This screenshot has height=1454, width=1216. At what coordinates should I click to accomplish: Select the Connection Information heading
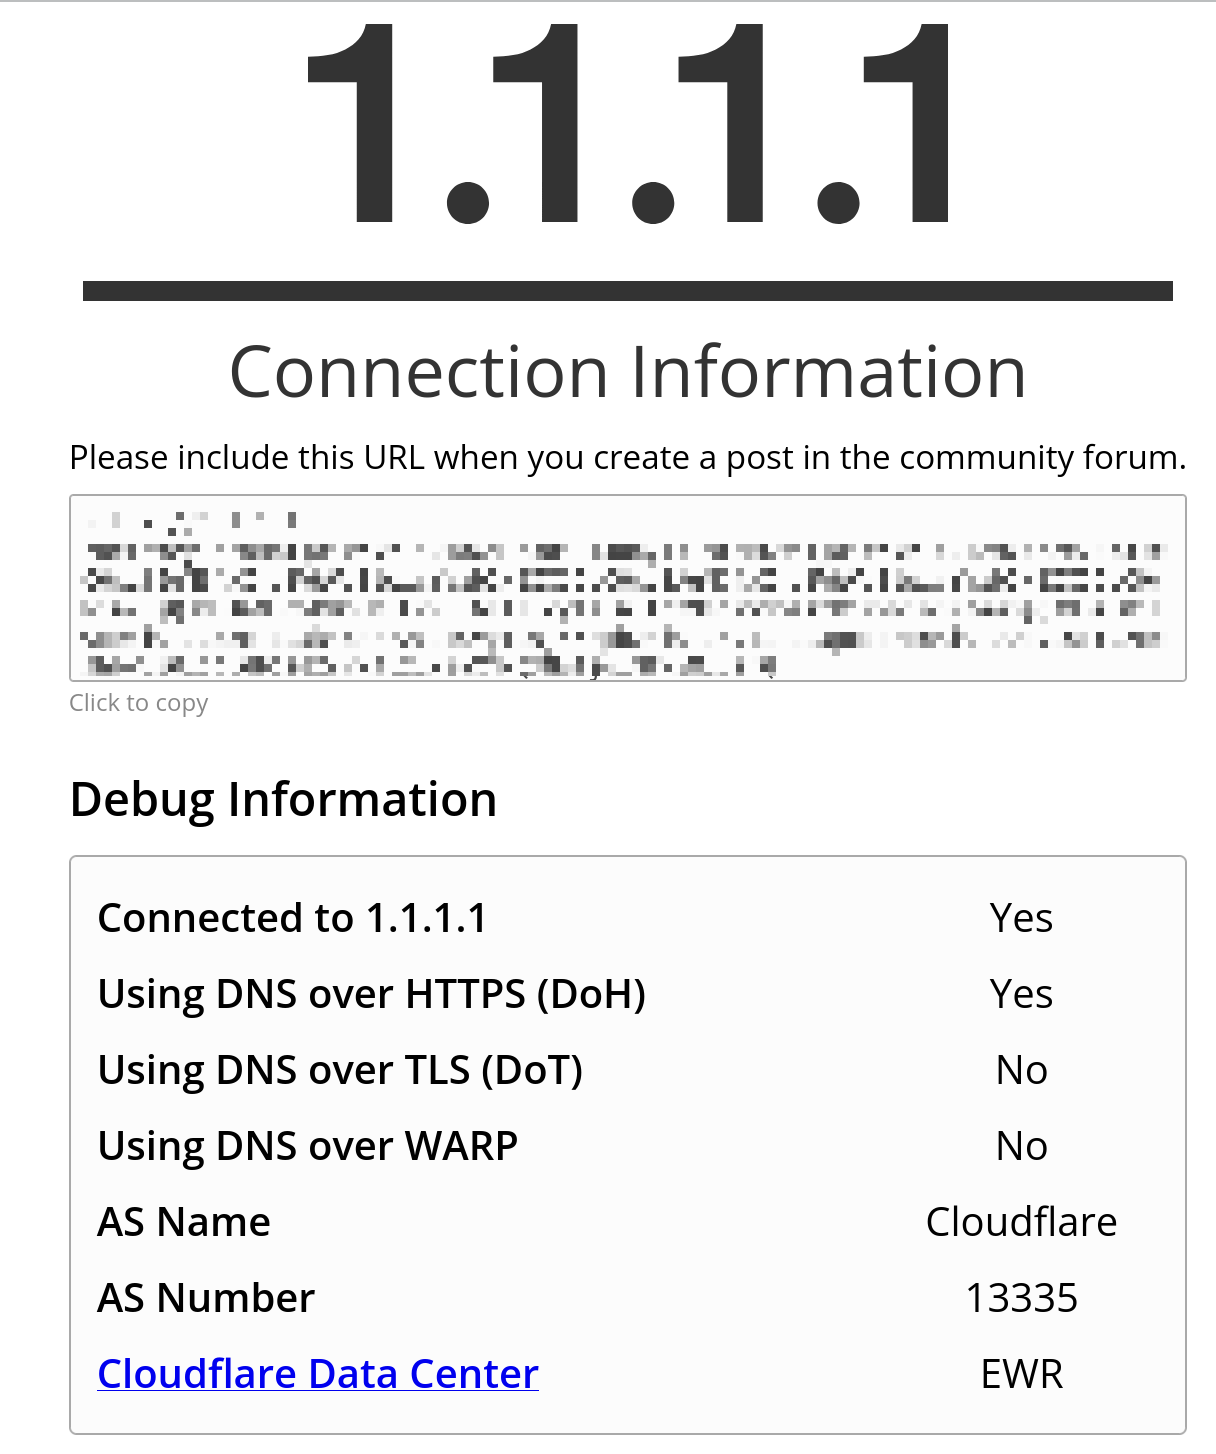pyautogui.click(x=628, y=372)
